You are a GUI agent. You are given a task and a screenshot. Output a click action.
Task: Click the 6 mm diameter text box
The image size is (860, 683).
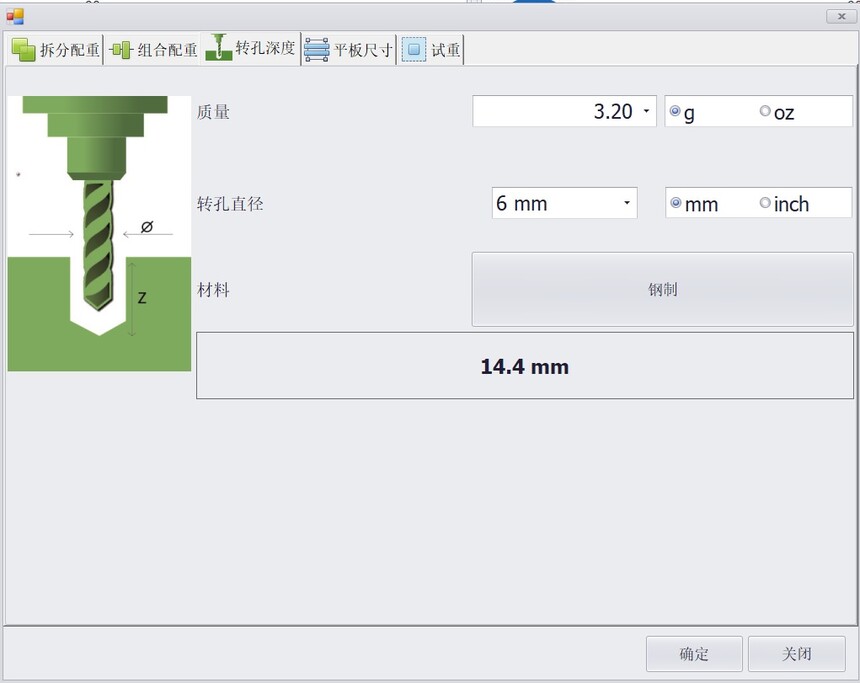pos(553,203)
